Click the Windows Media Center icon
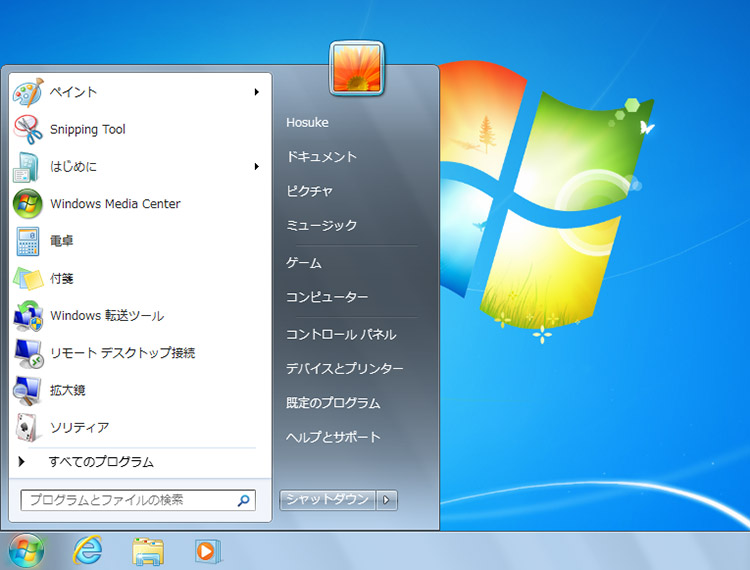 27,204
